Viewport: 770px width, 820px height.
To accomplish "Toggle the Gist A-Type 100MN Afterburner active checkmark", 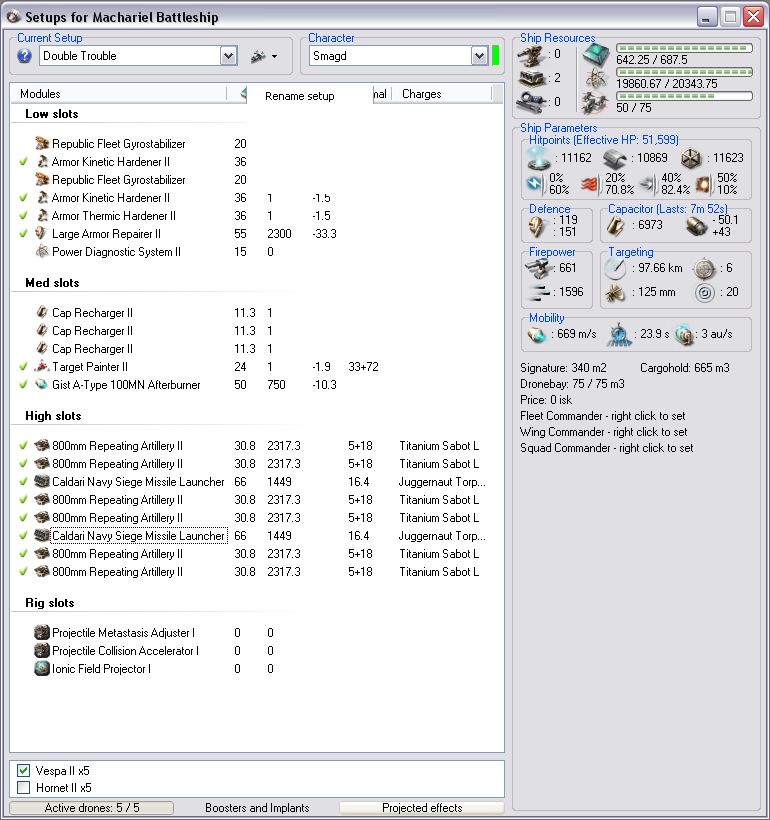I will click(23, 384).
